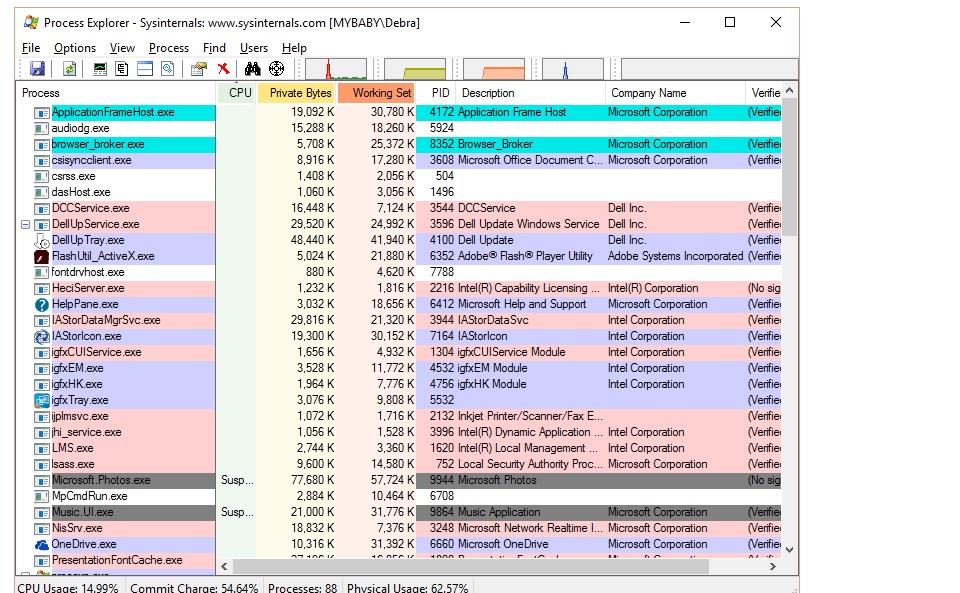Sort by the Process column header
The width and height of the screenshot is (960, 593).
(x=116, y=93)
